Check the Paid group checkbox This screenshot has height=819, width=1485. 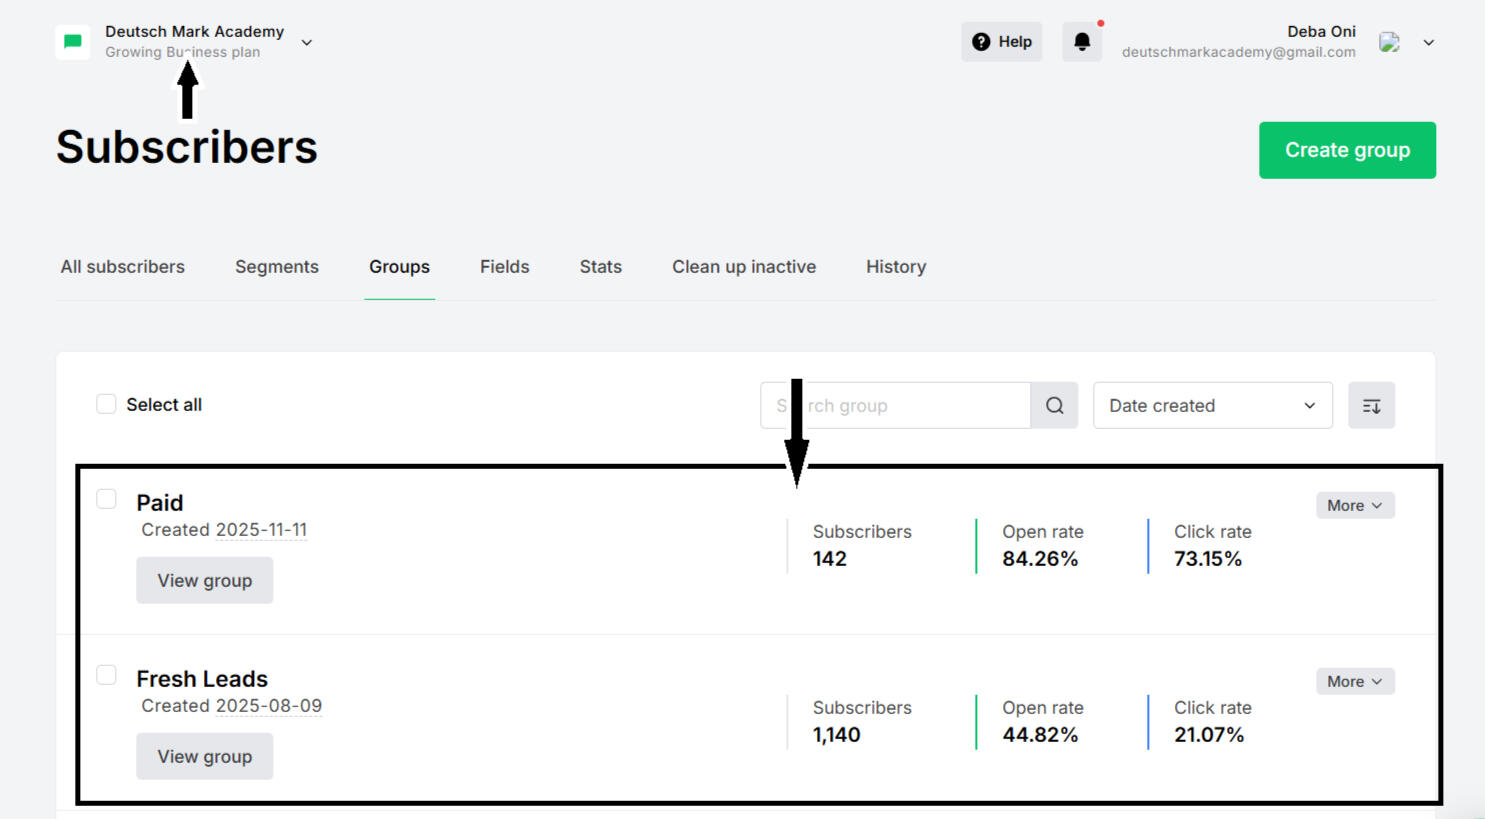pyautogui.click(x=106, y=499)
